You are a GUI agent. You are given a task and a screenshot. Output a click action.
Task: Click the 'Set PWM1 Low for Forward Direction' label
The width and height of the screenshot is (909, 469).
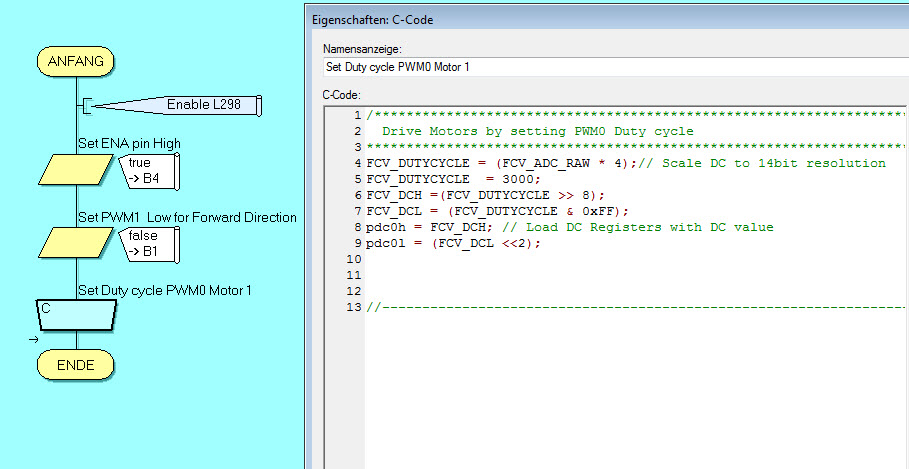(187, 217)
